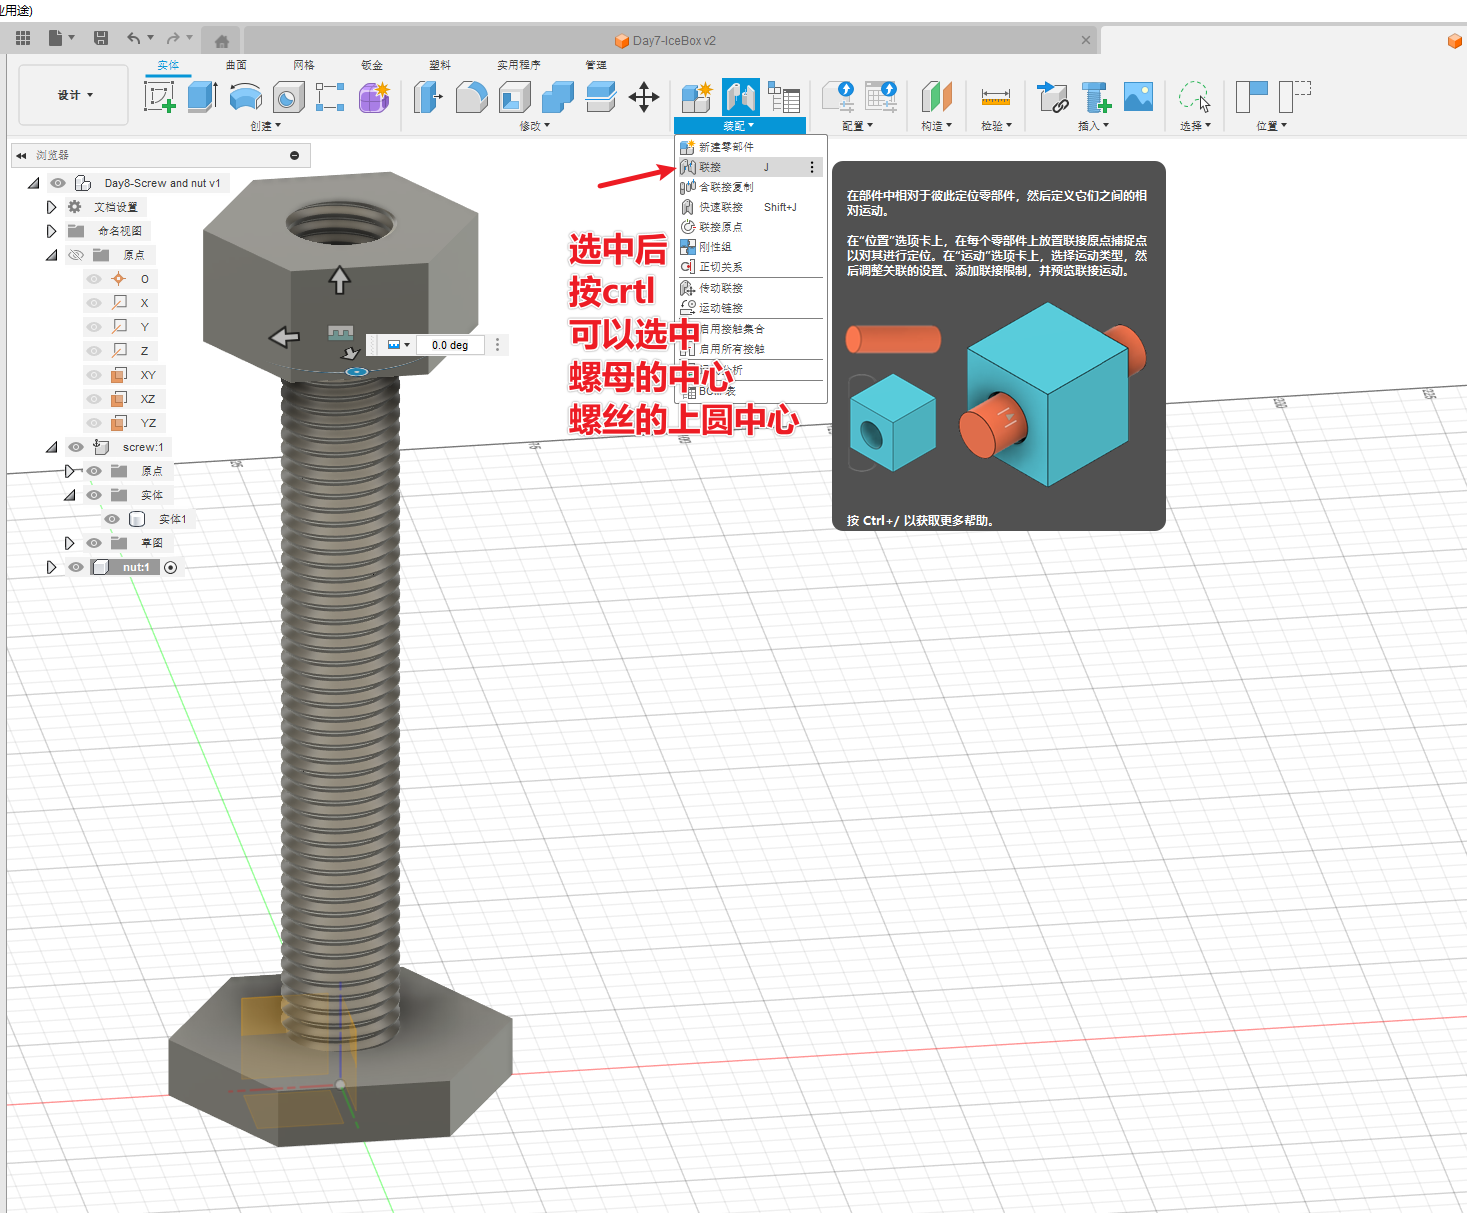Click the Revolve tool icon
The image size is (1467, 1213).
click(x=246, y=97)
